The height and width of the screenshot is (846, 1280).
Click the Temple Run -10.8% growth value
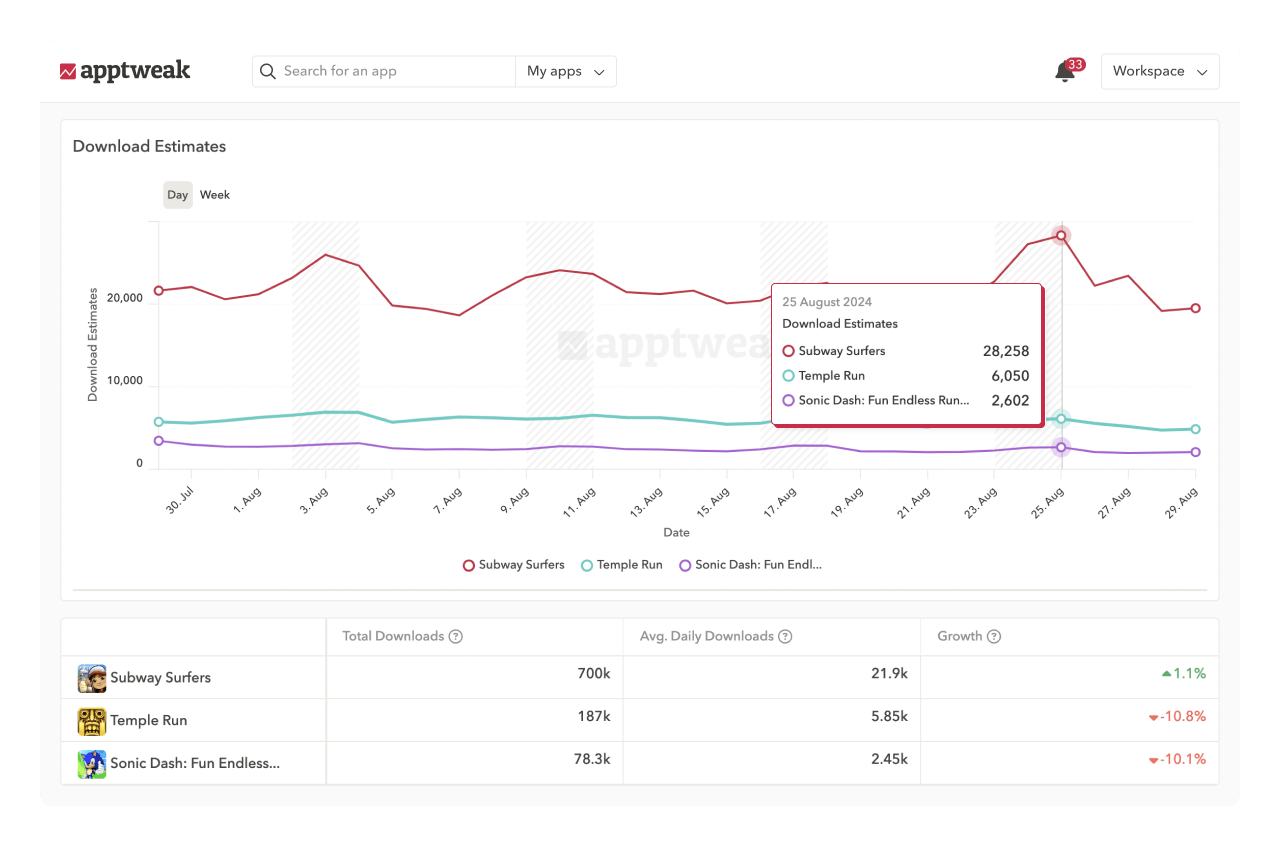tap(1178, 716)
